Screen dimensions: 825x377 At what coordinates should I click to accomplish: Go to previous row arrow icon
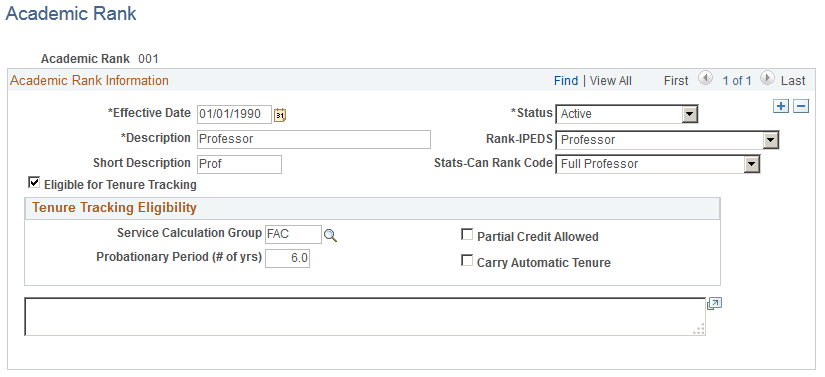[705, 79]
